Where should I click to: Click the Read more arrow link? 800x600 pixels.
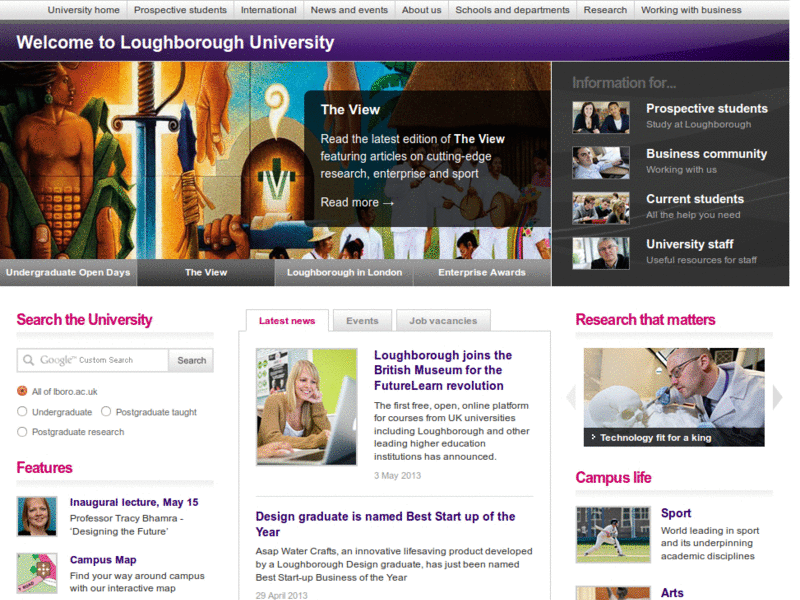[357, 203]
